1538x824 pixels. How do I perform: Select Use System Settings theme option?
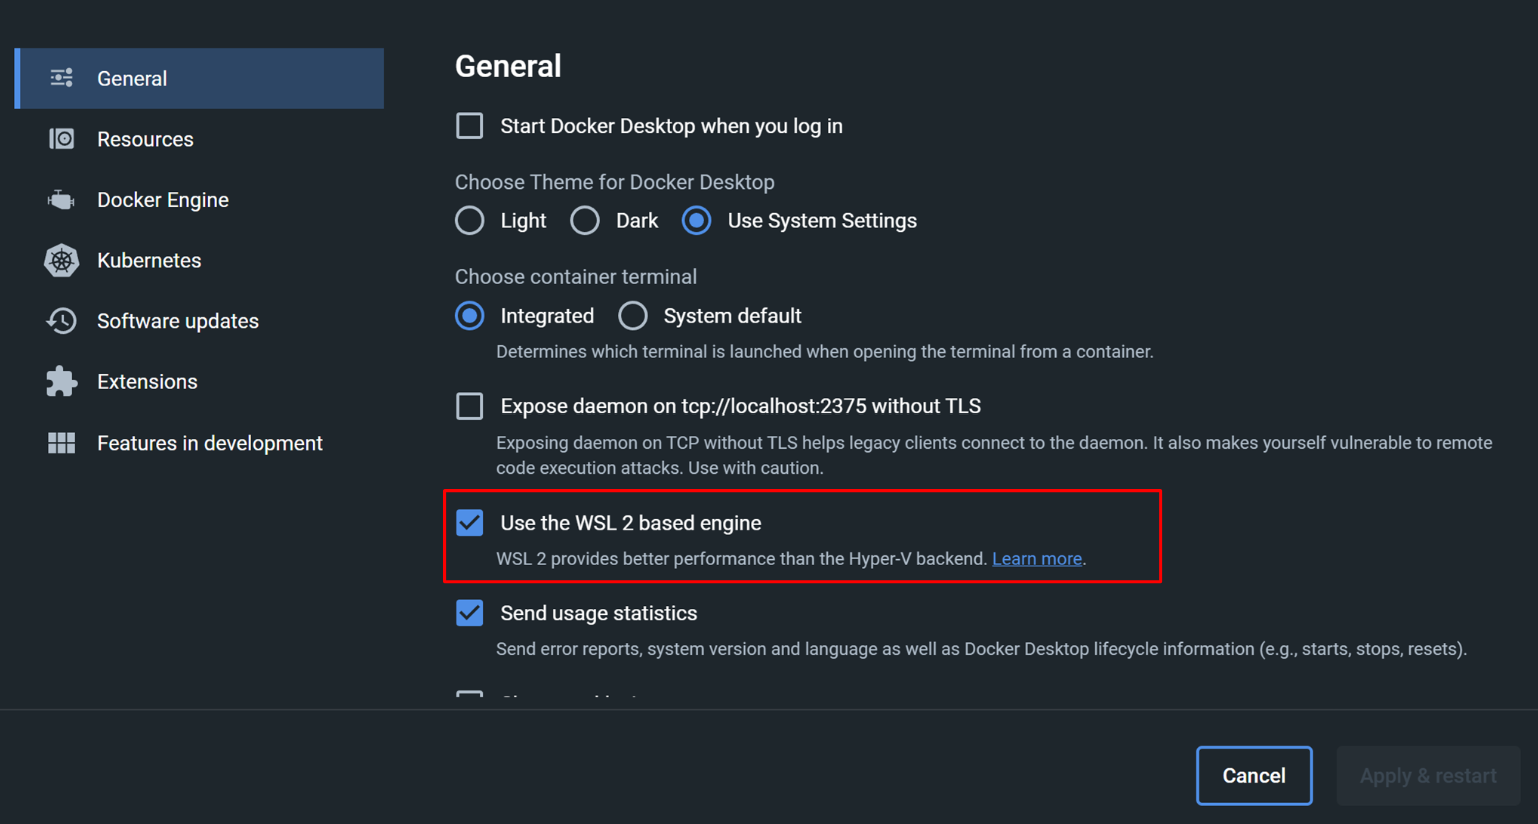click(697, 220)
